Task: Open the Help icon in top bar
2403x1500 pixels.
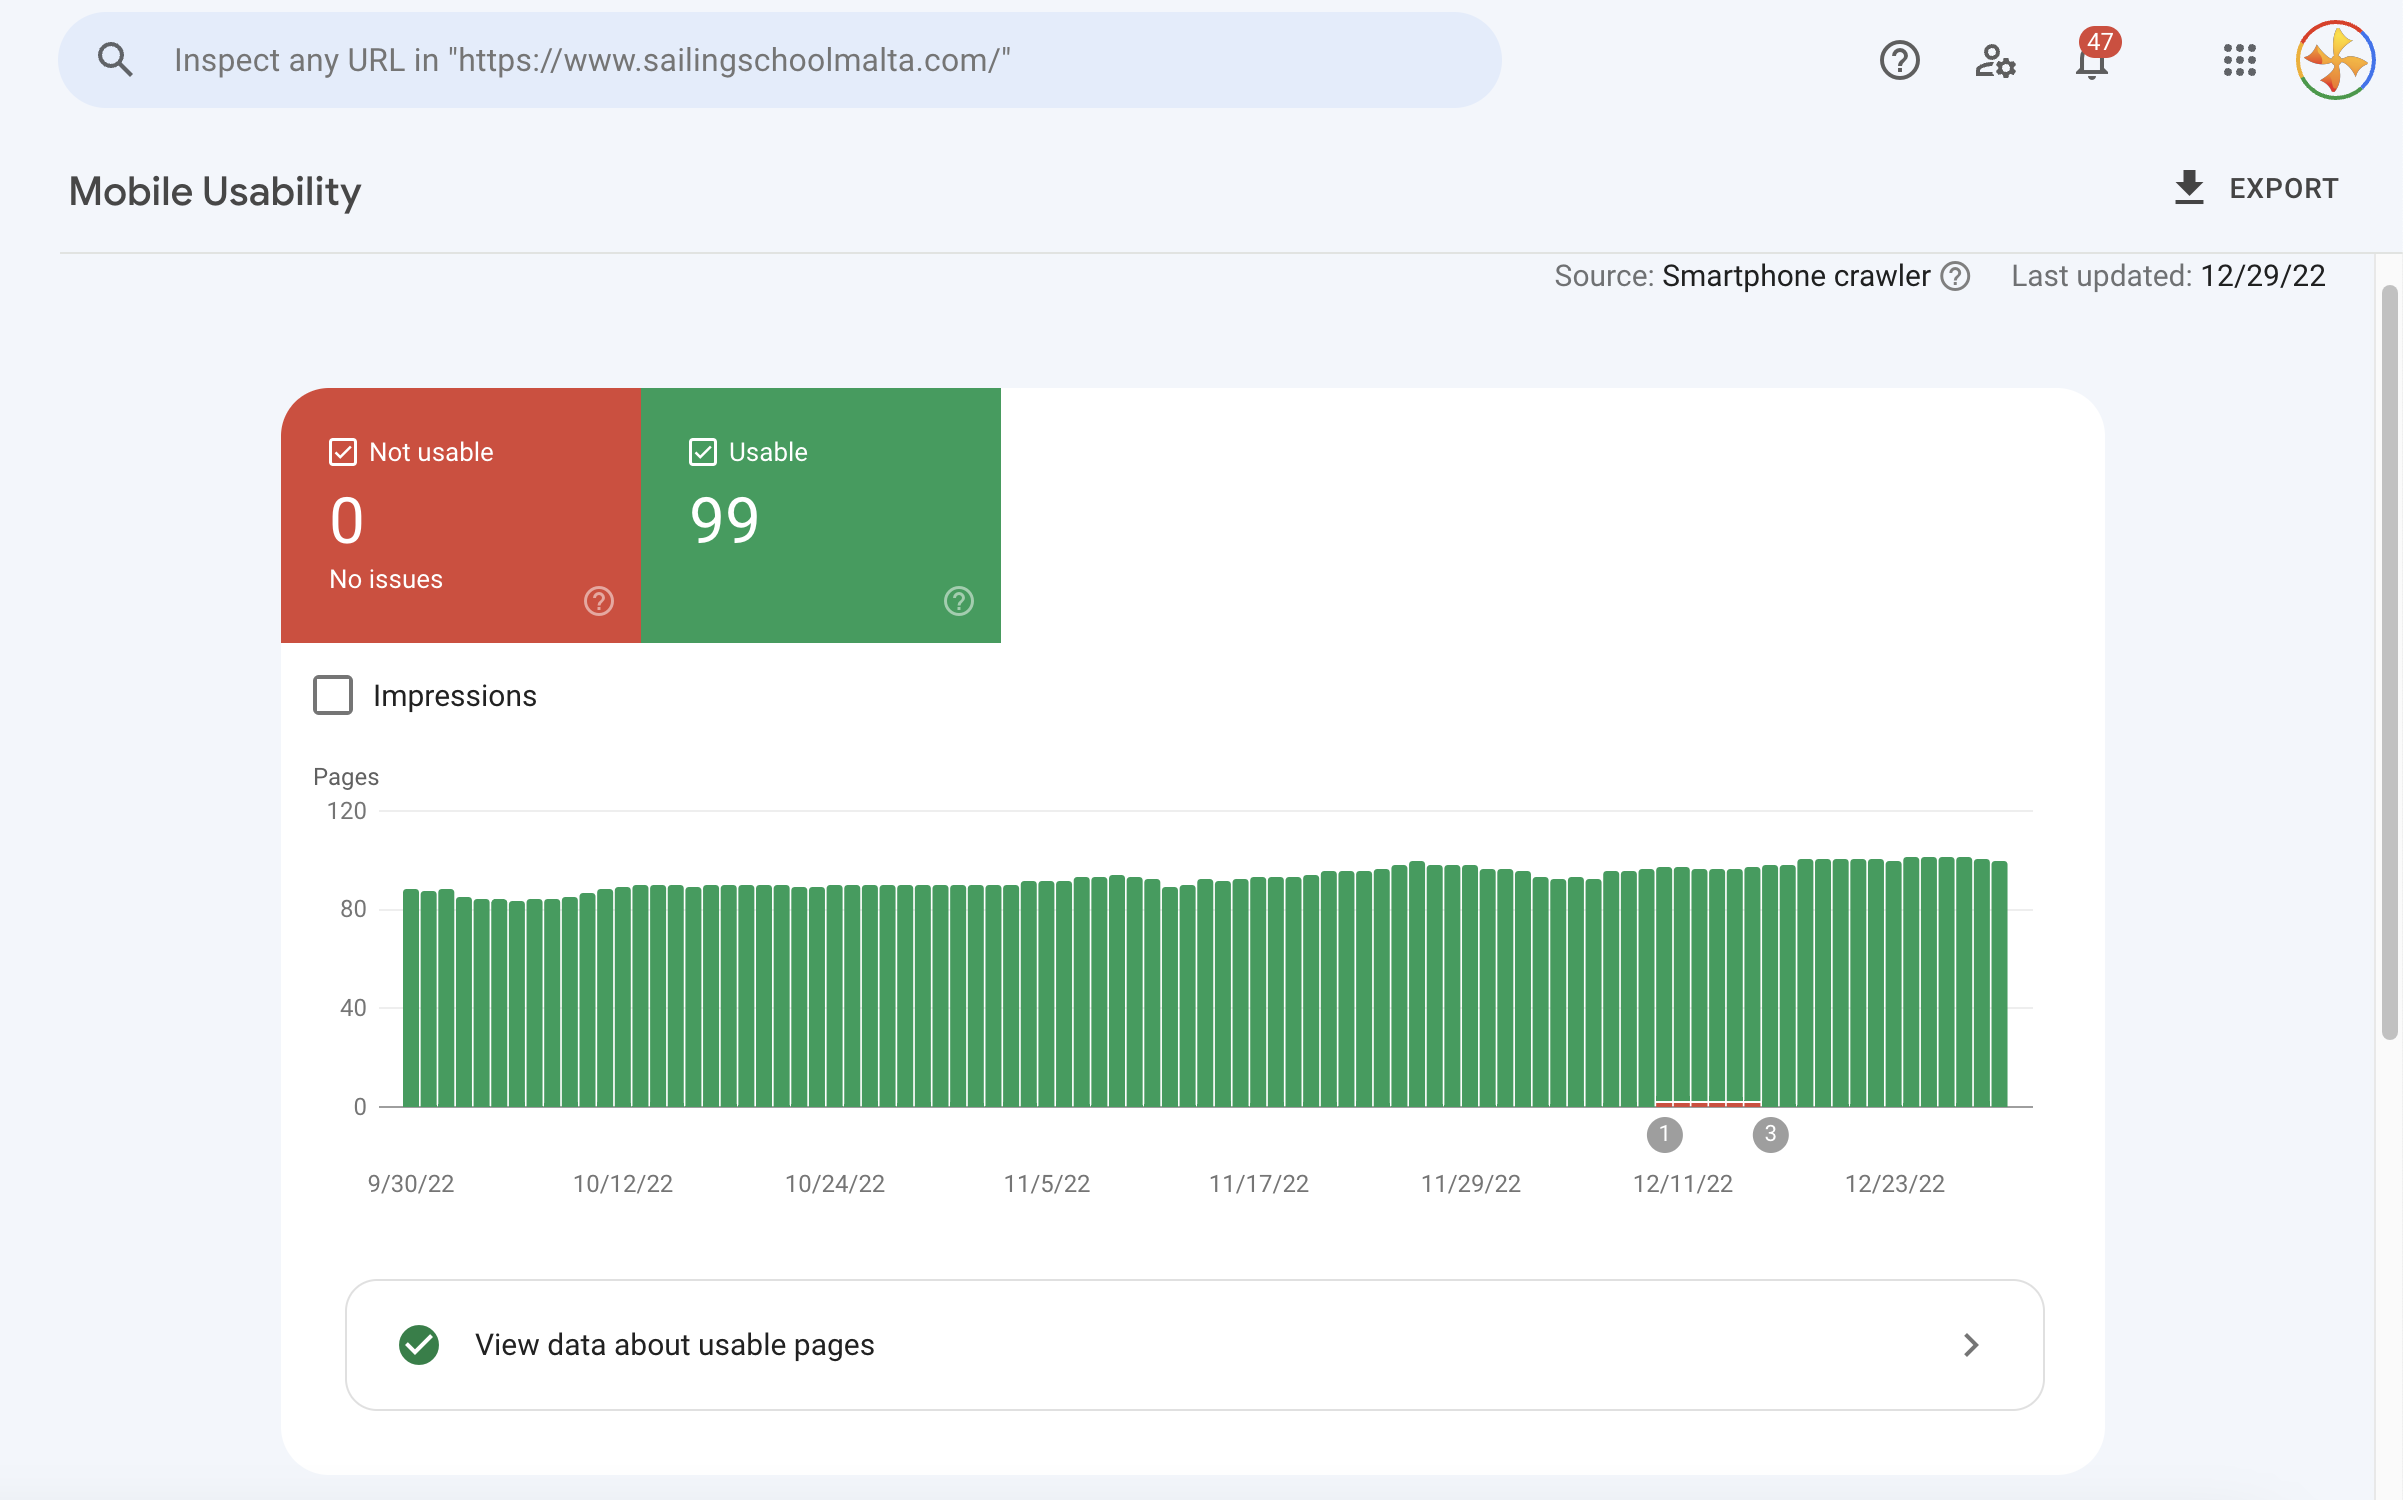Action: [x=1899, y=61]
